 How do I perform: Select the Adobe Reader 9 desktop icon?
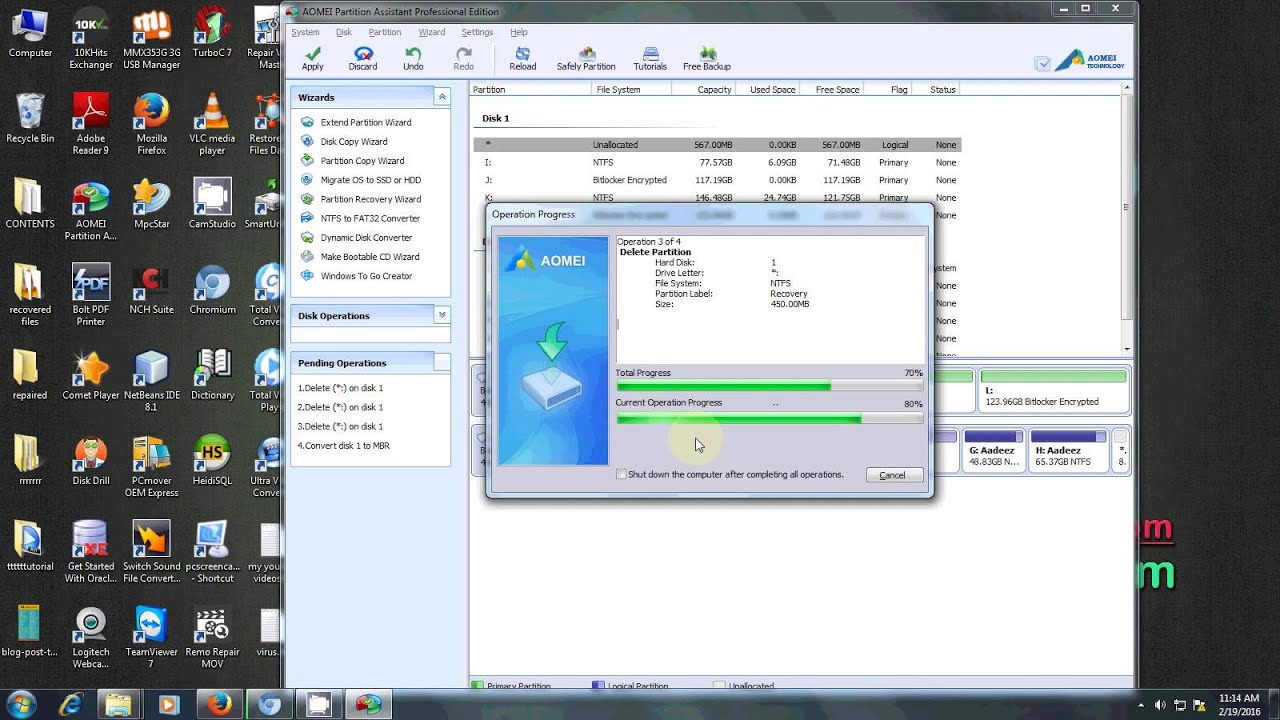[91, 125]
